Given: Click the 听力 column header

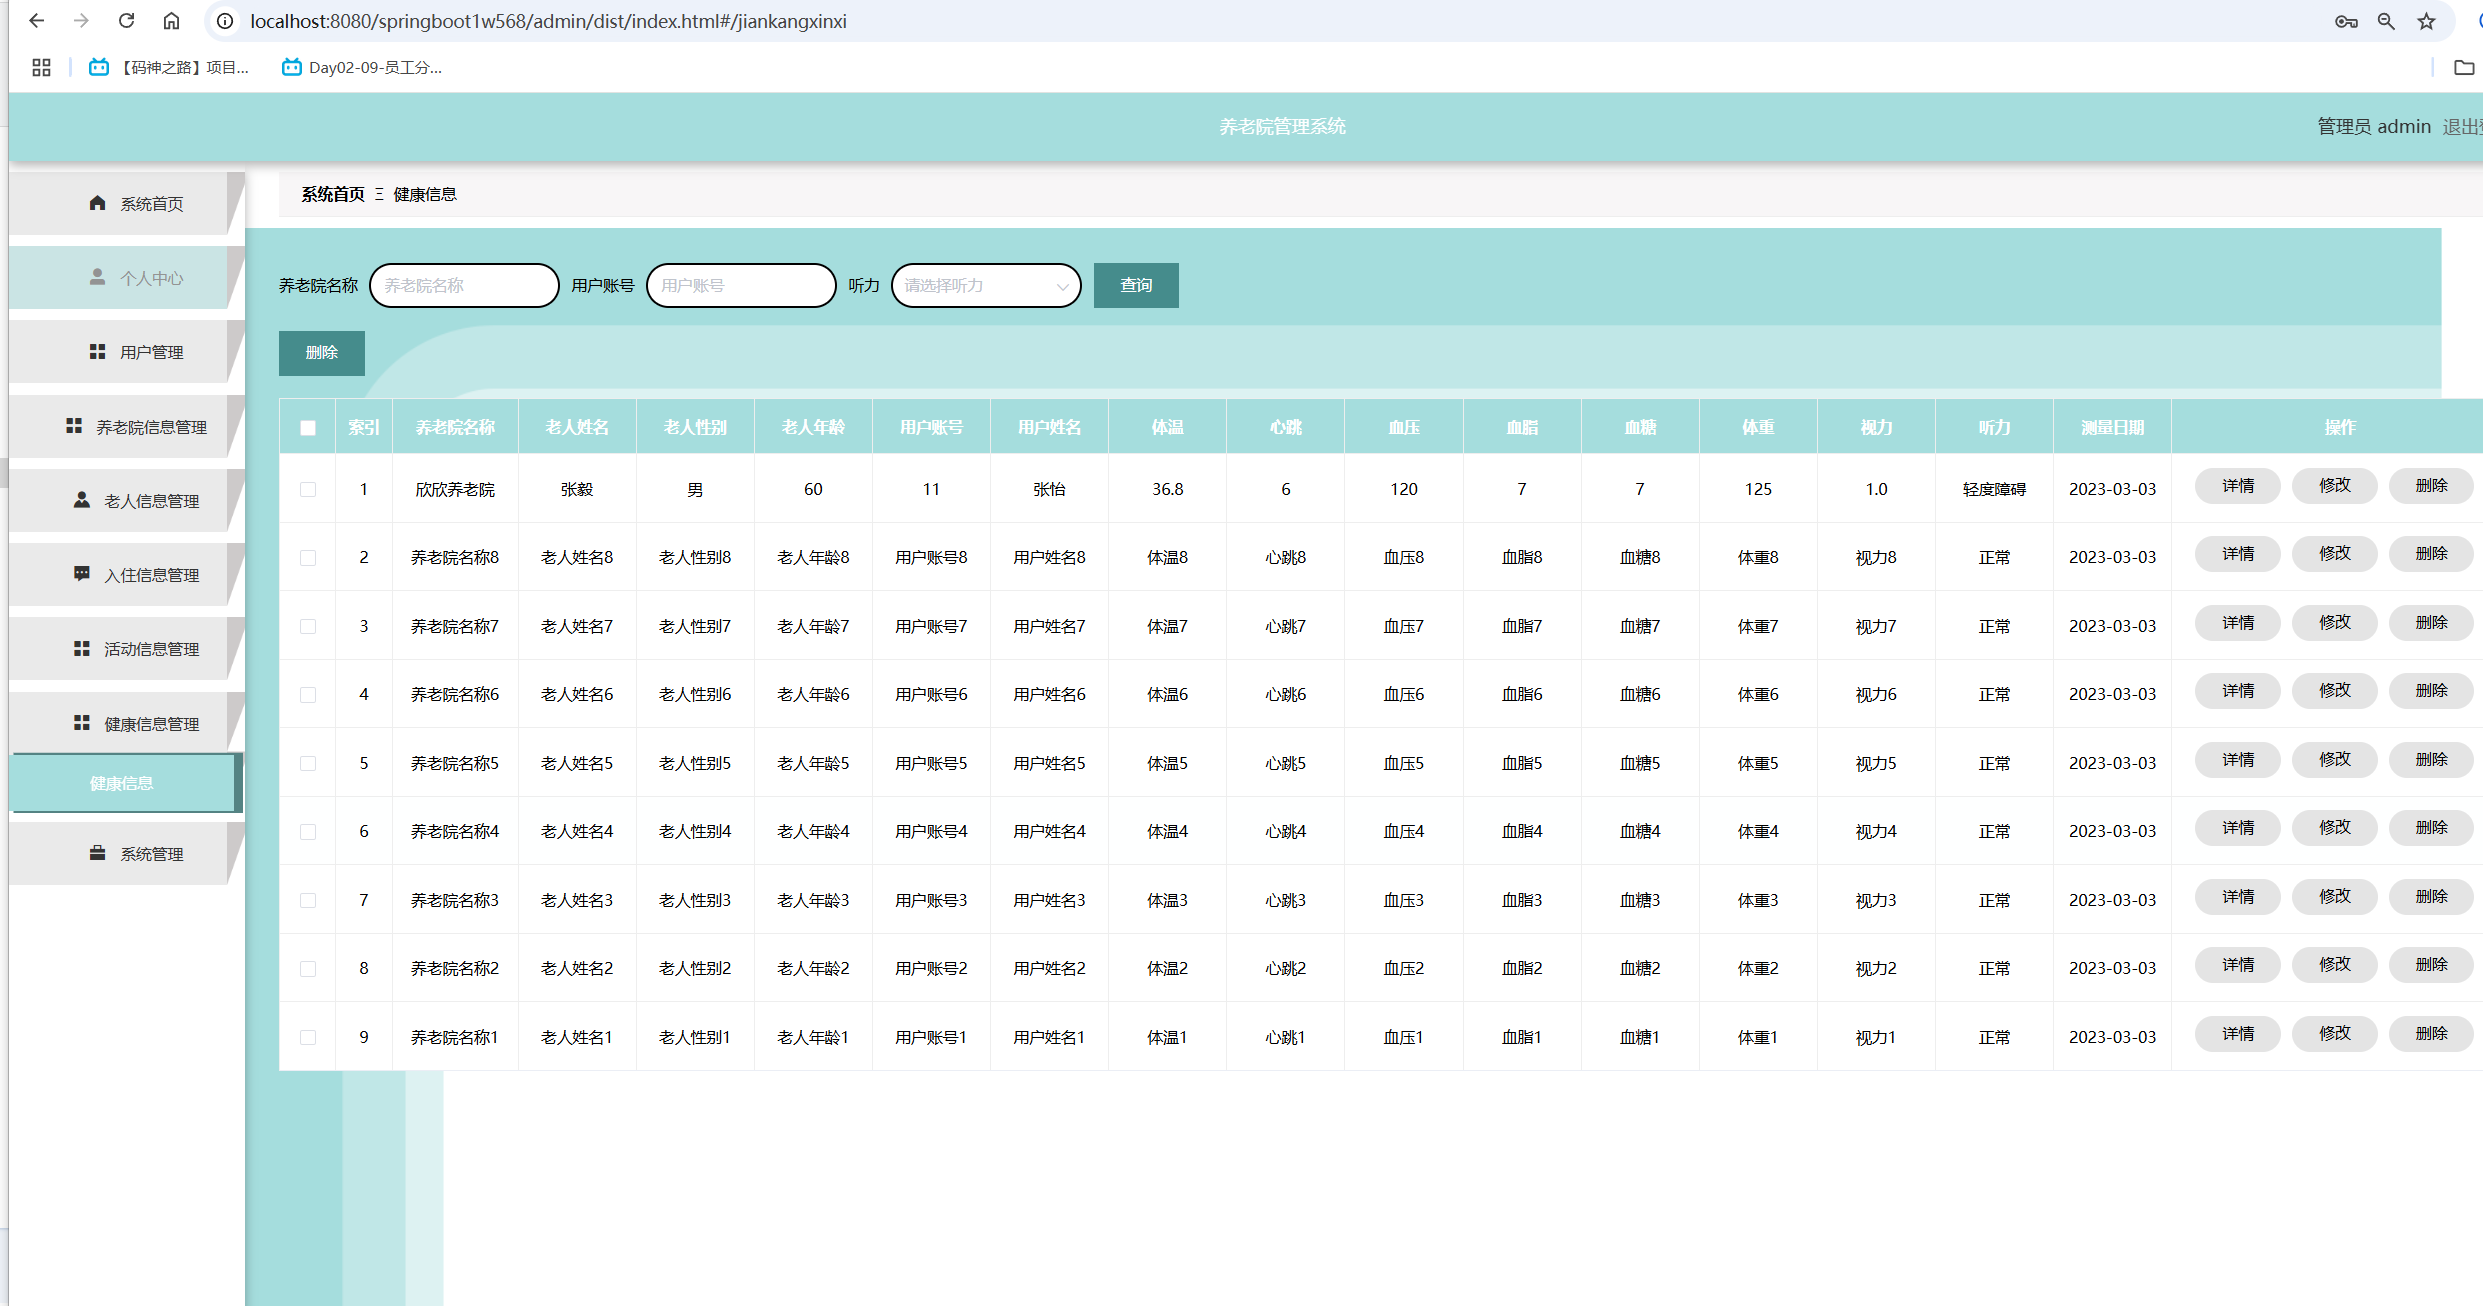Looking at the screenshot, I should (x=1994, y=427).
